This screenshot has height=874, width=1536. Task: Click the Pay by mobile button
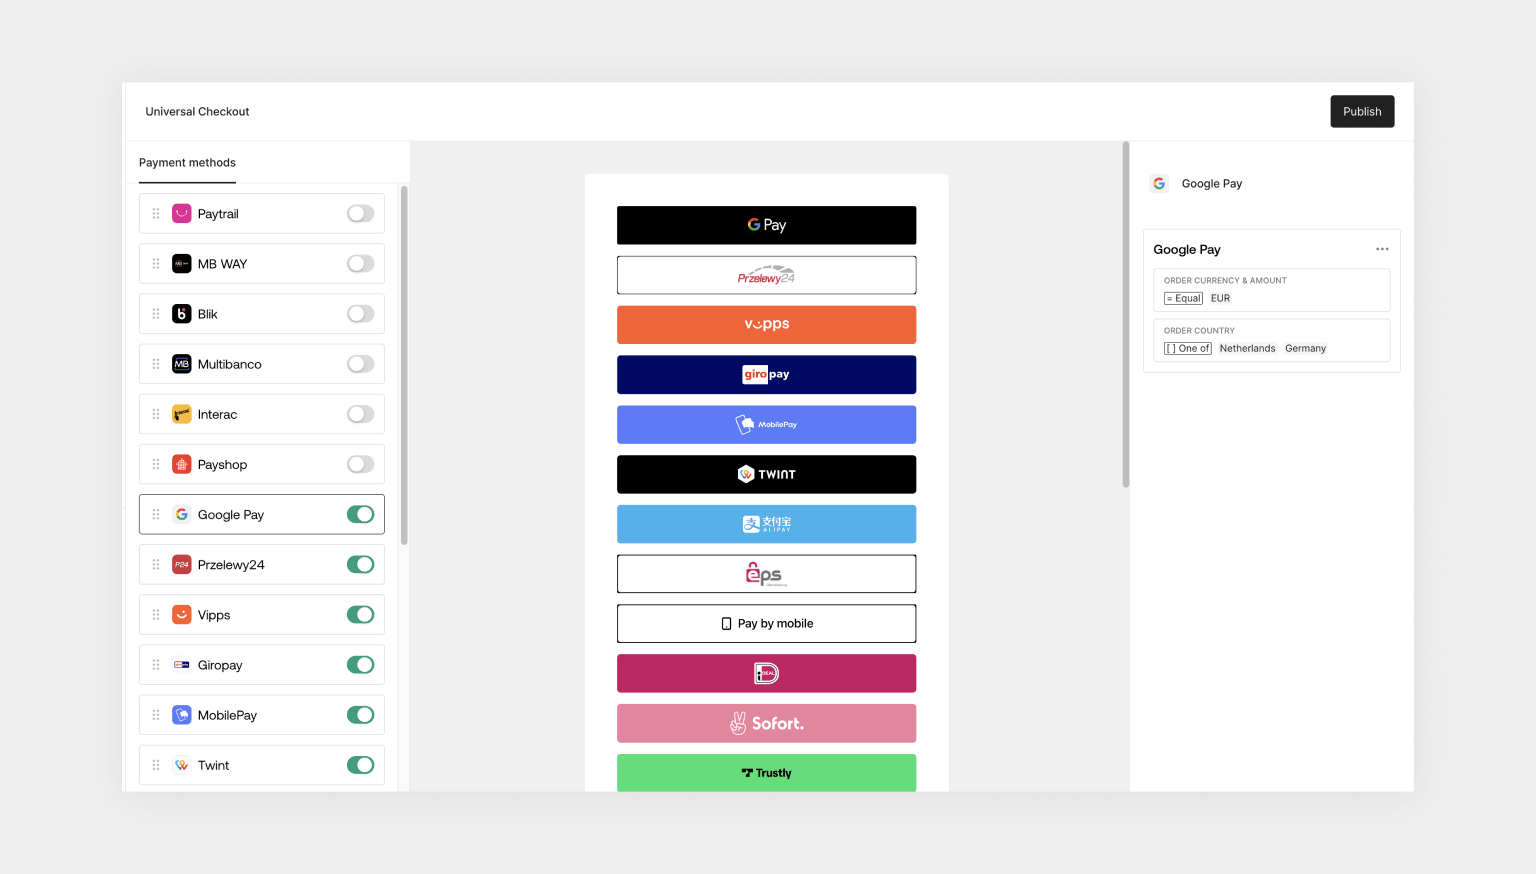pos(766,623)
